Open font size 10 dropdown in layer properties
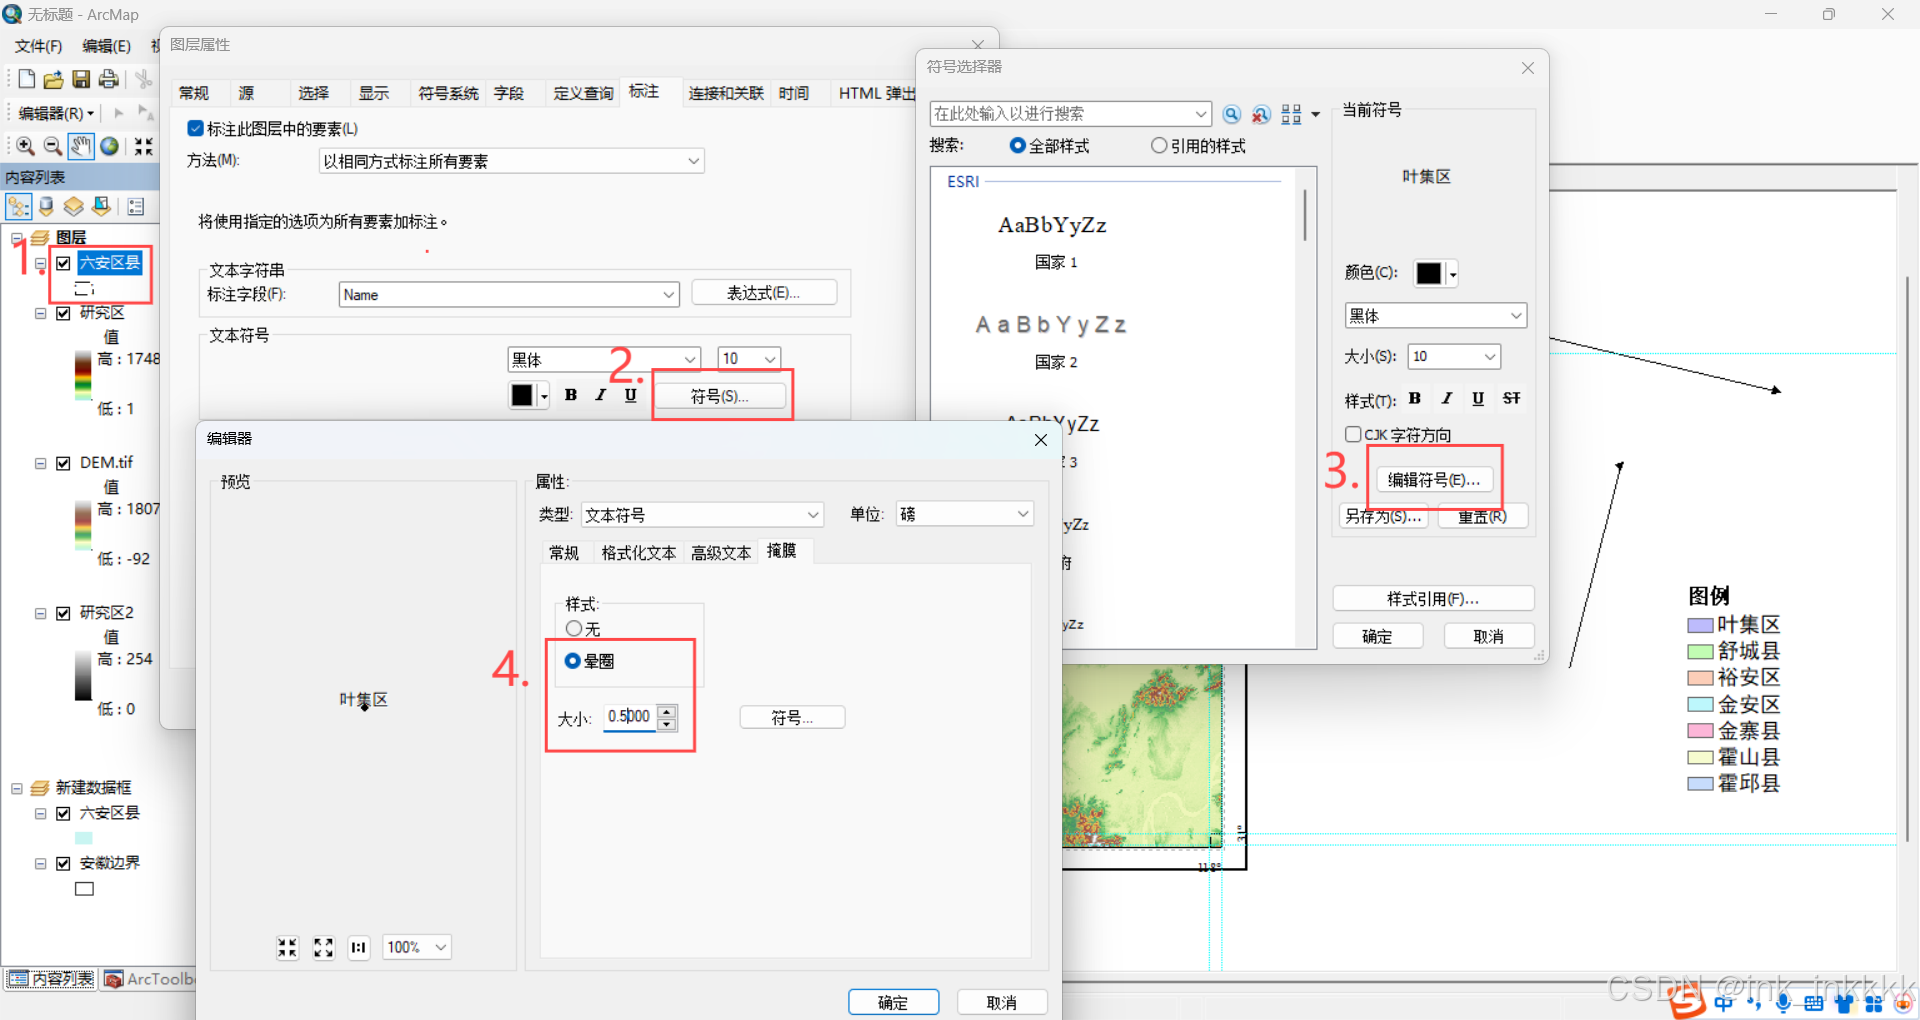The height and width of the screenshot is (1020, 1920). tap(770, 359)
